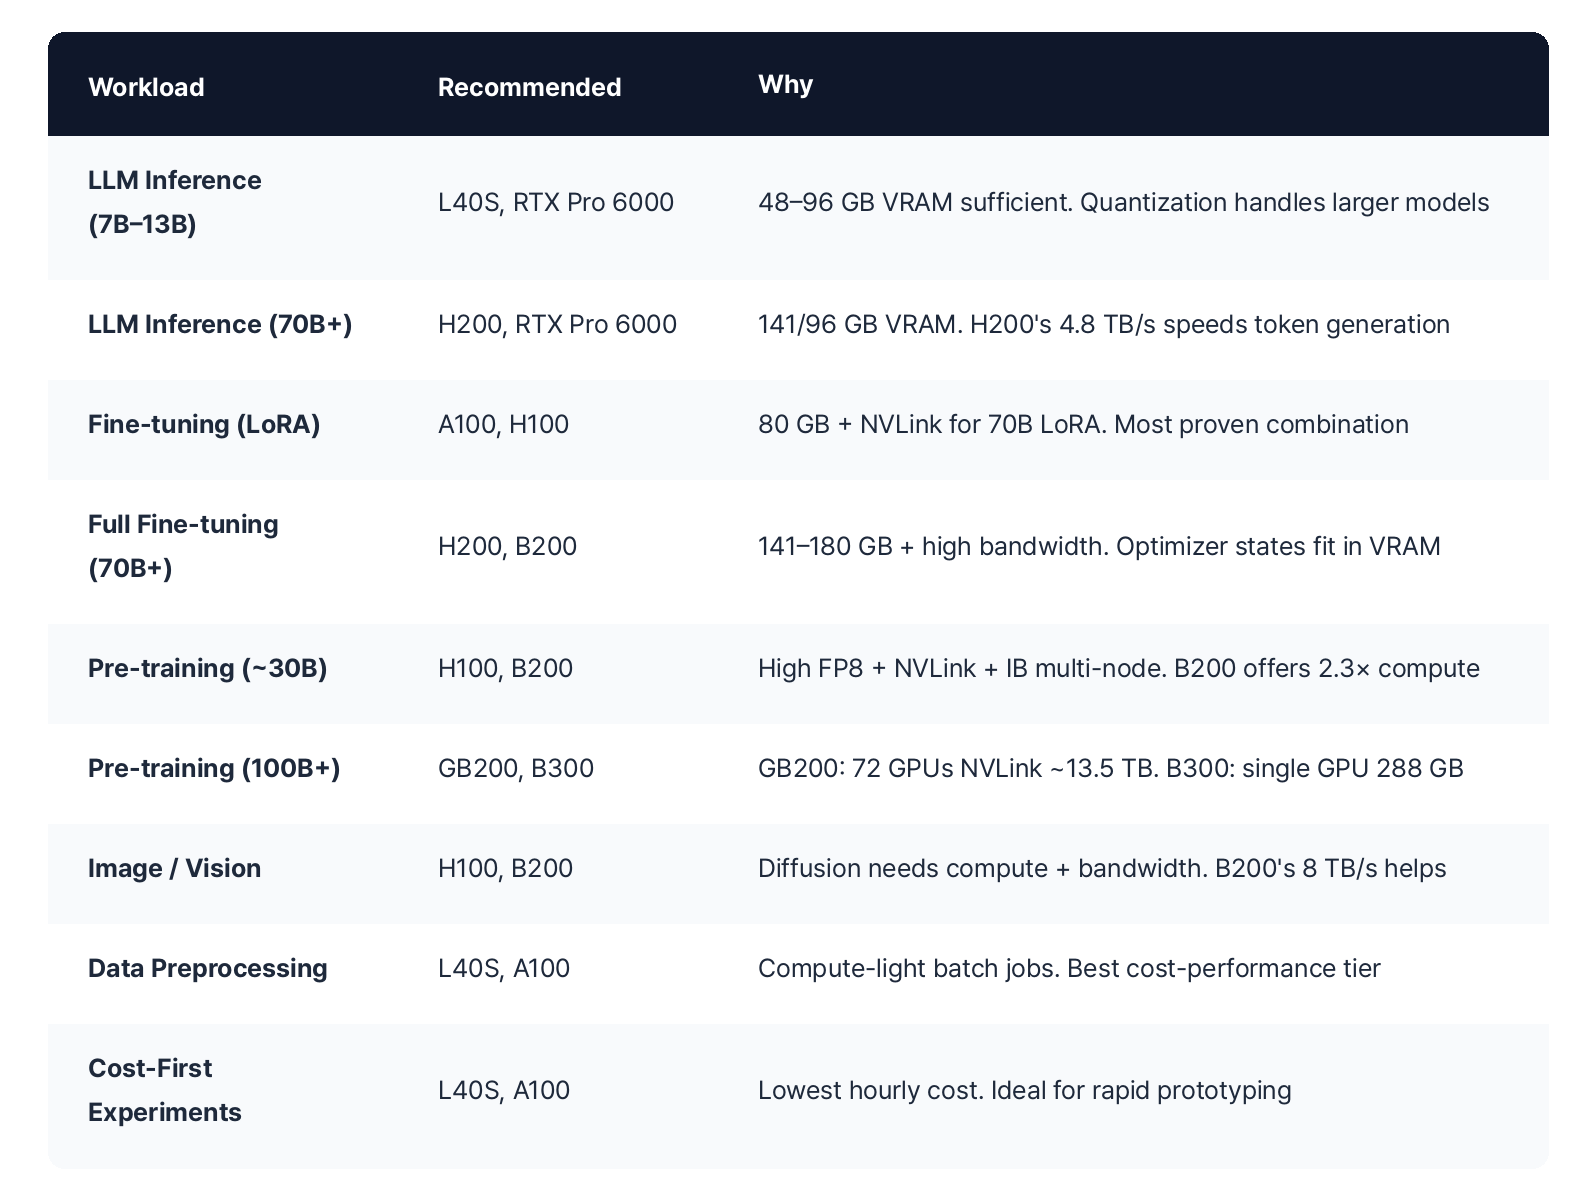Select the 'Pre-training (100B+)' workload cell
1596x1200 pixels.
(214, 768)
